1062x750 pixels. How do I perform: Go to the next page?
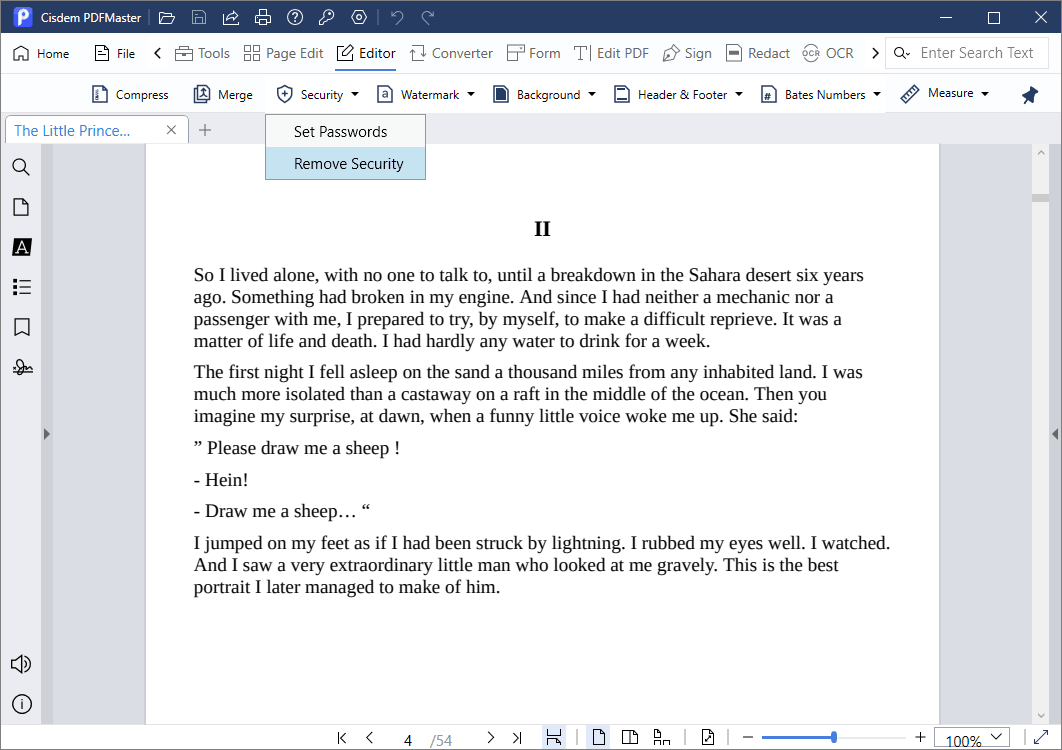tap(490, 738)
